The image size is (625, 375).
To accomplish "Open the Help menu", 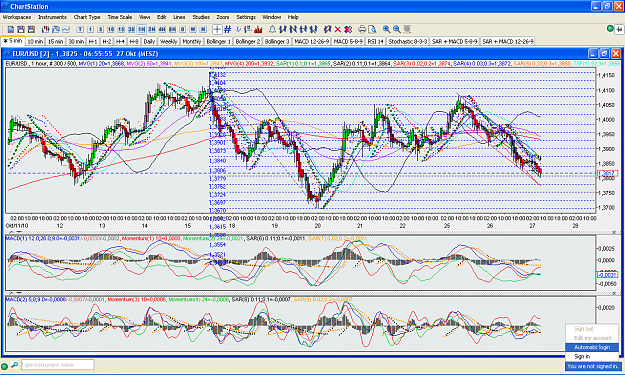I will pyautogui.click(x=293, y=17).
